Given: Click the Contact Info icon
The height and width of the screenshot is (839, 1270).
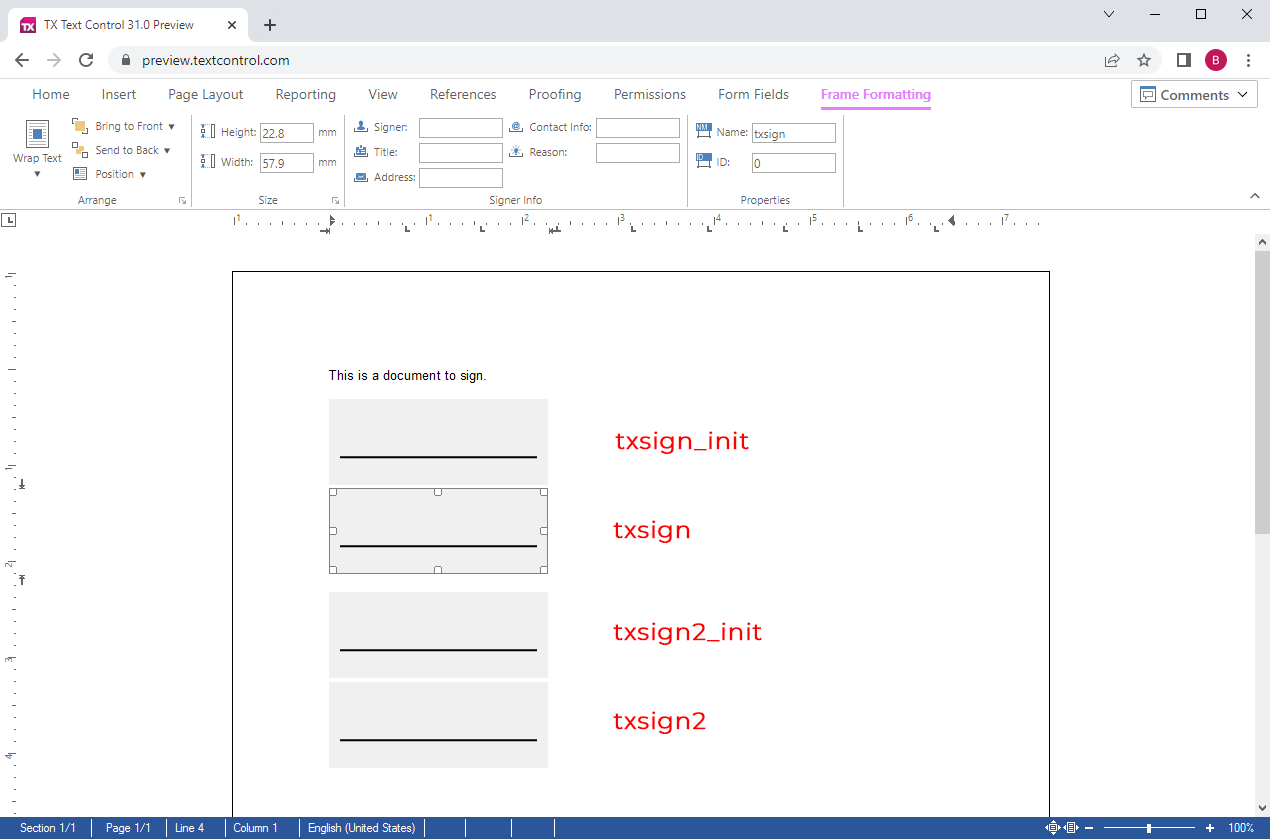Looking at the screenshot, I should point(518,127).
